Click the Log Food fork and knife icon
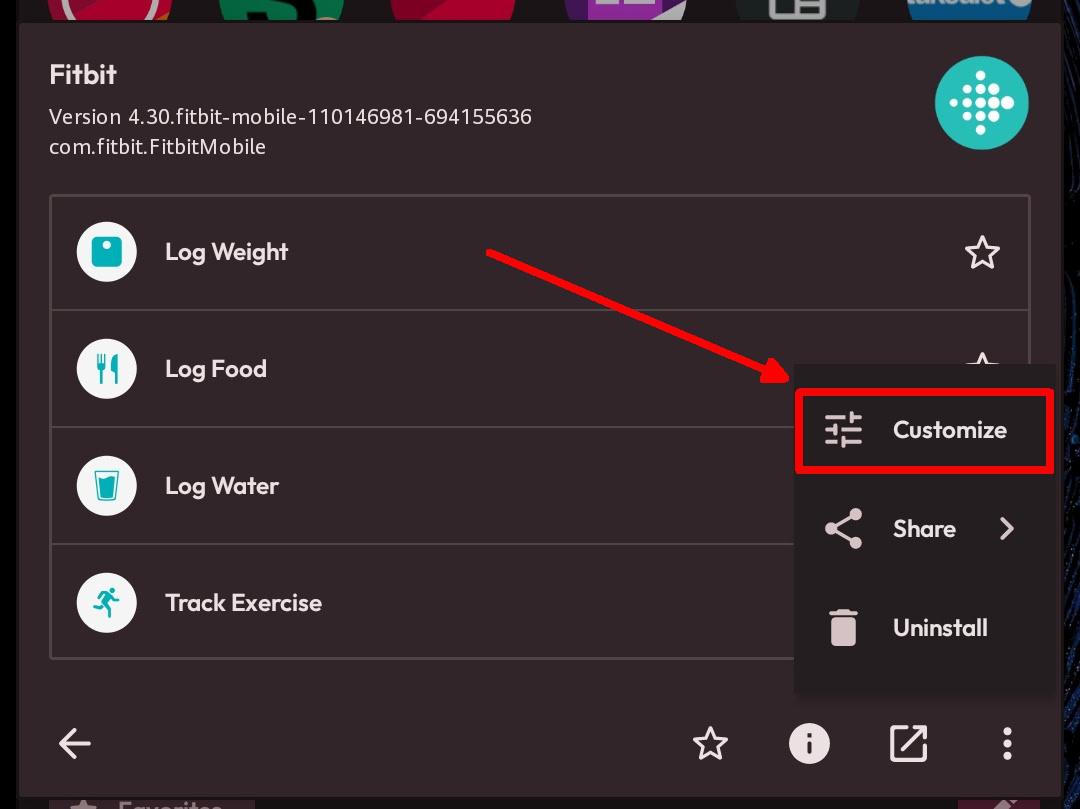Viewport: 1080px width, 809px height. tap(107, 369)
